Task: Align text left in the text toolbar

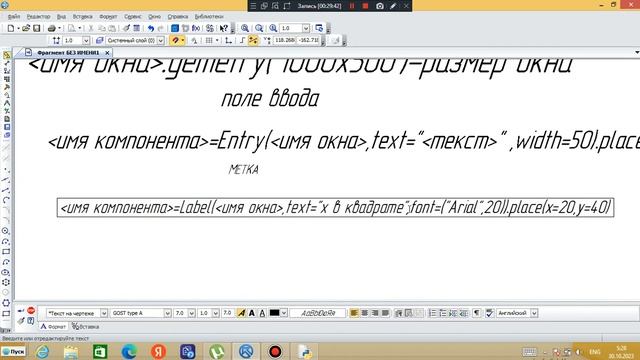Action: tap(354, 313)
